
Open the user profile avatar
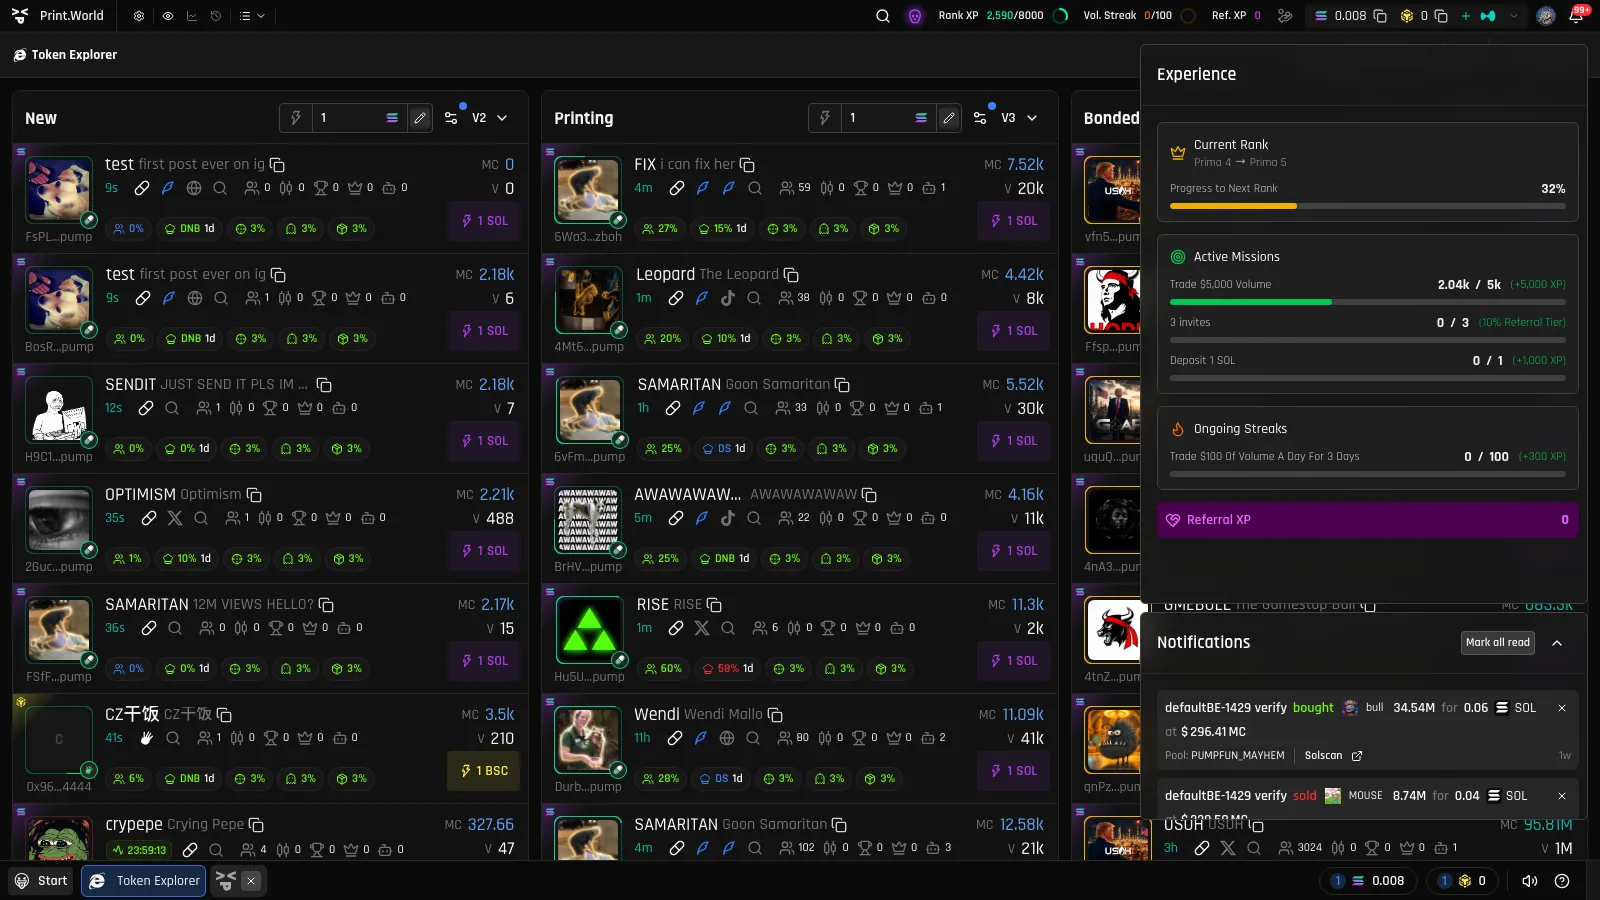point(1546,16)
